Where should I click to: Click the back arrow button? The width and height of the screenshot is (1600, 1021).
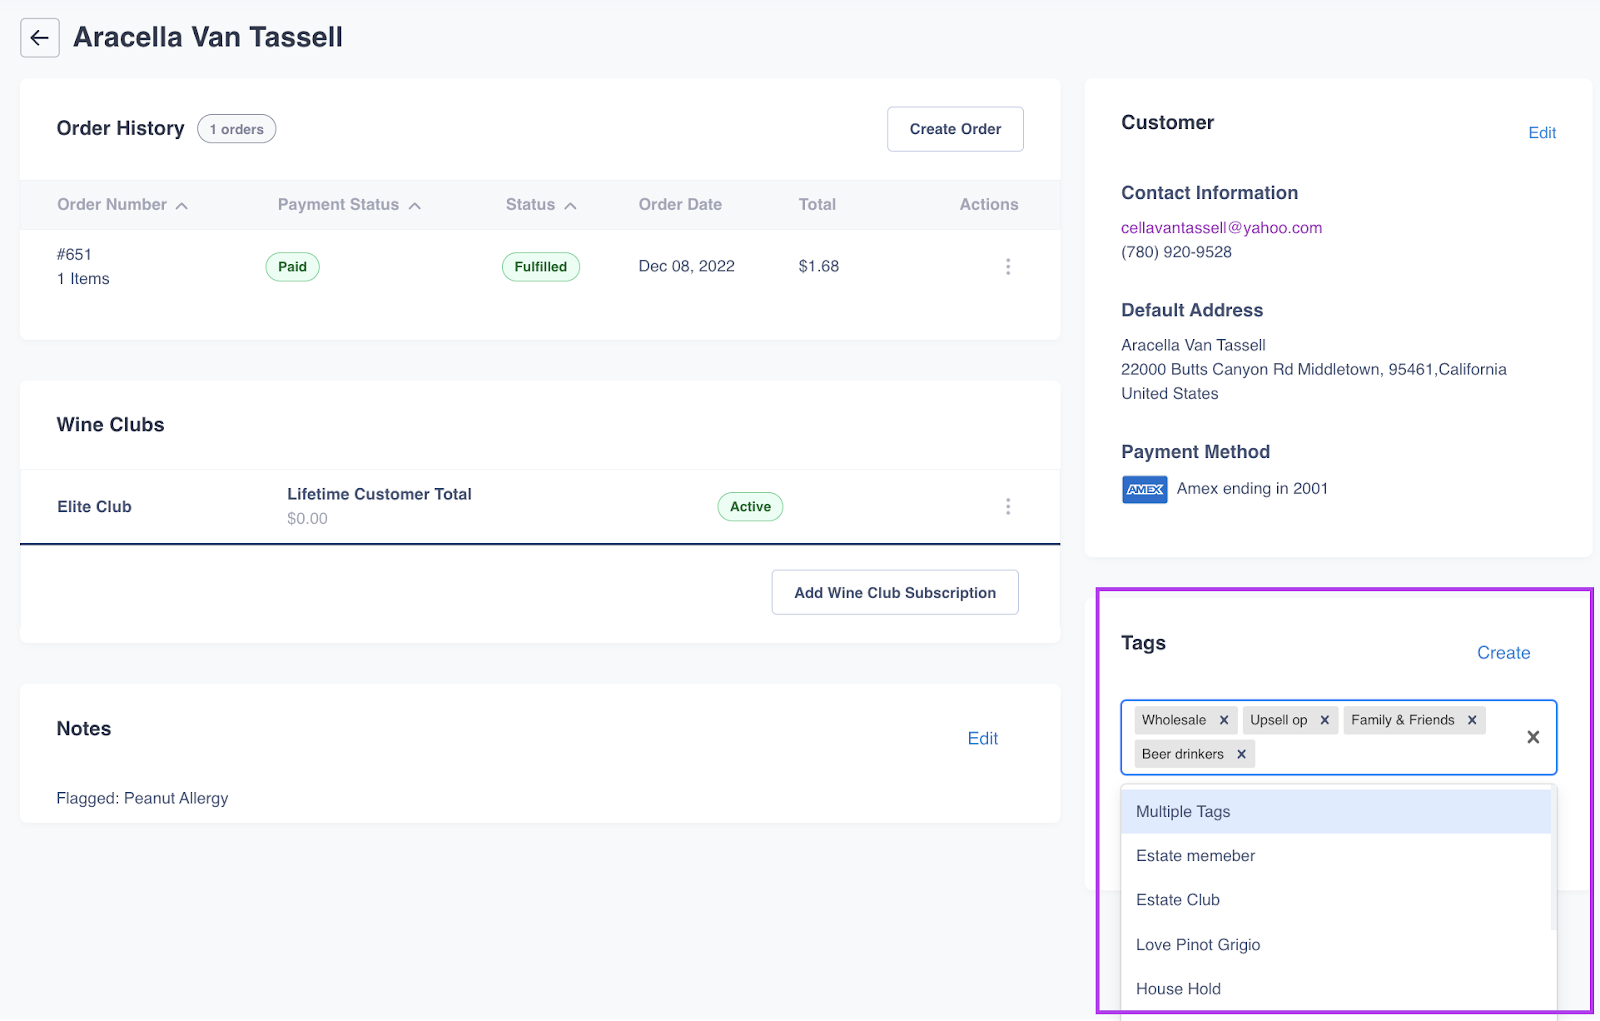40,38
